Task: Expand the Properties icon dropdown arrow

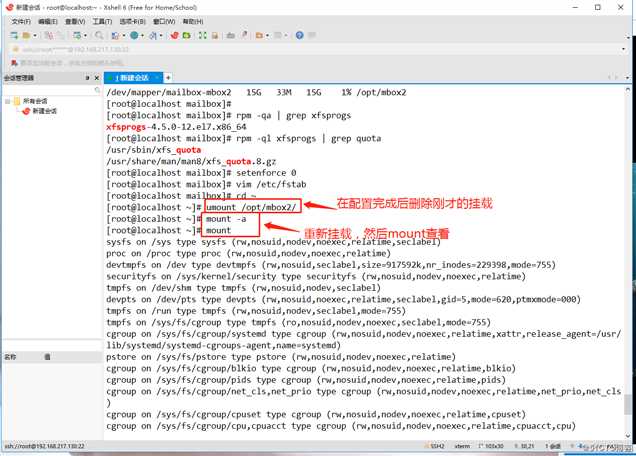Action: coord(85,36)
